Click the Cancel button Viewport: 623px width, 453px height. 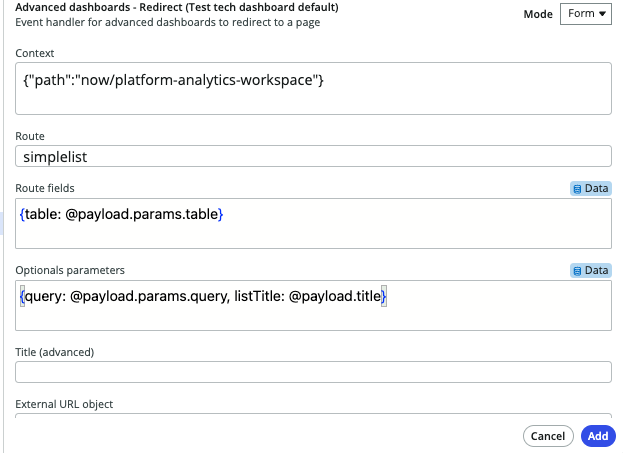coord(548,436)
